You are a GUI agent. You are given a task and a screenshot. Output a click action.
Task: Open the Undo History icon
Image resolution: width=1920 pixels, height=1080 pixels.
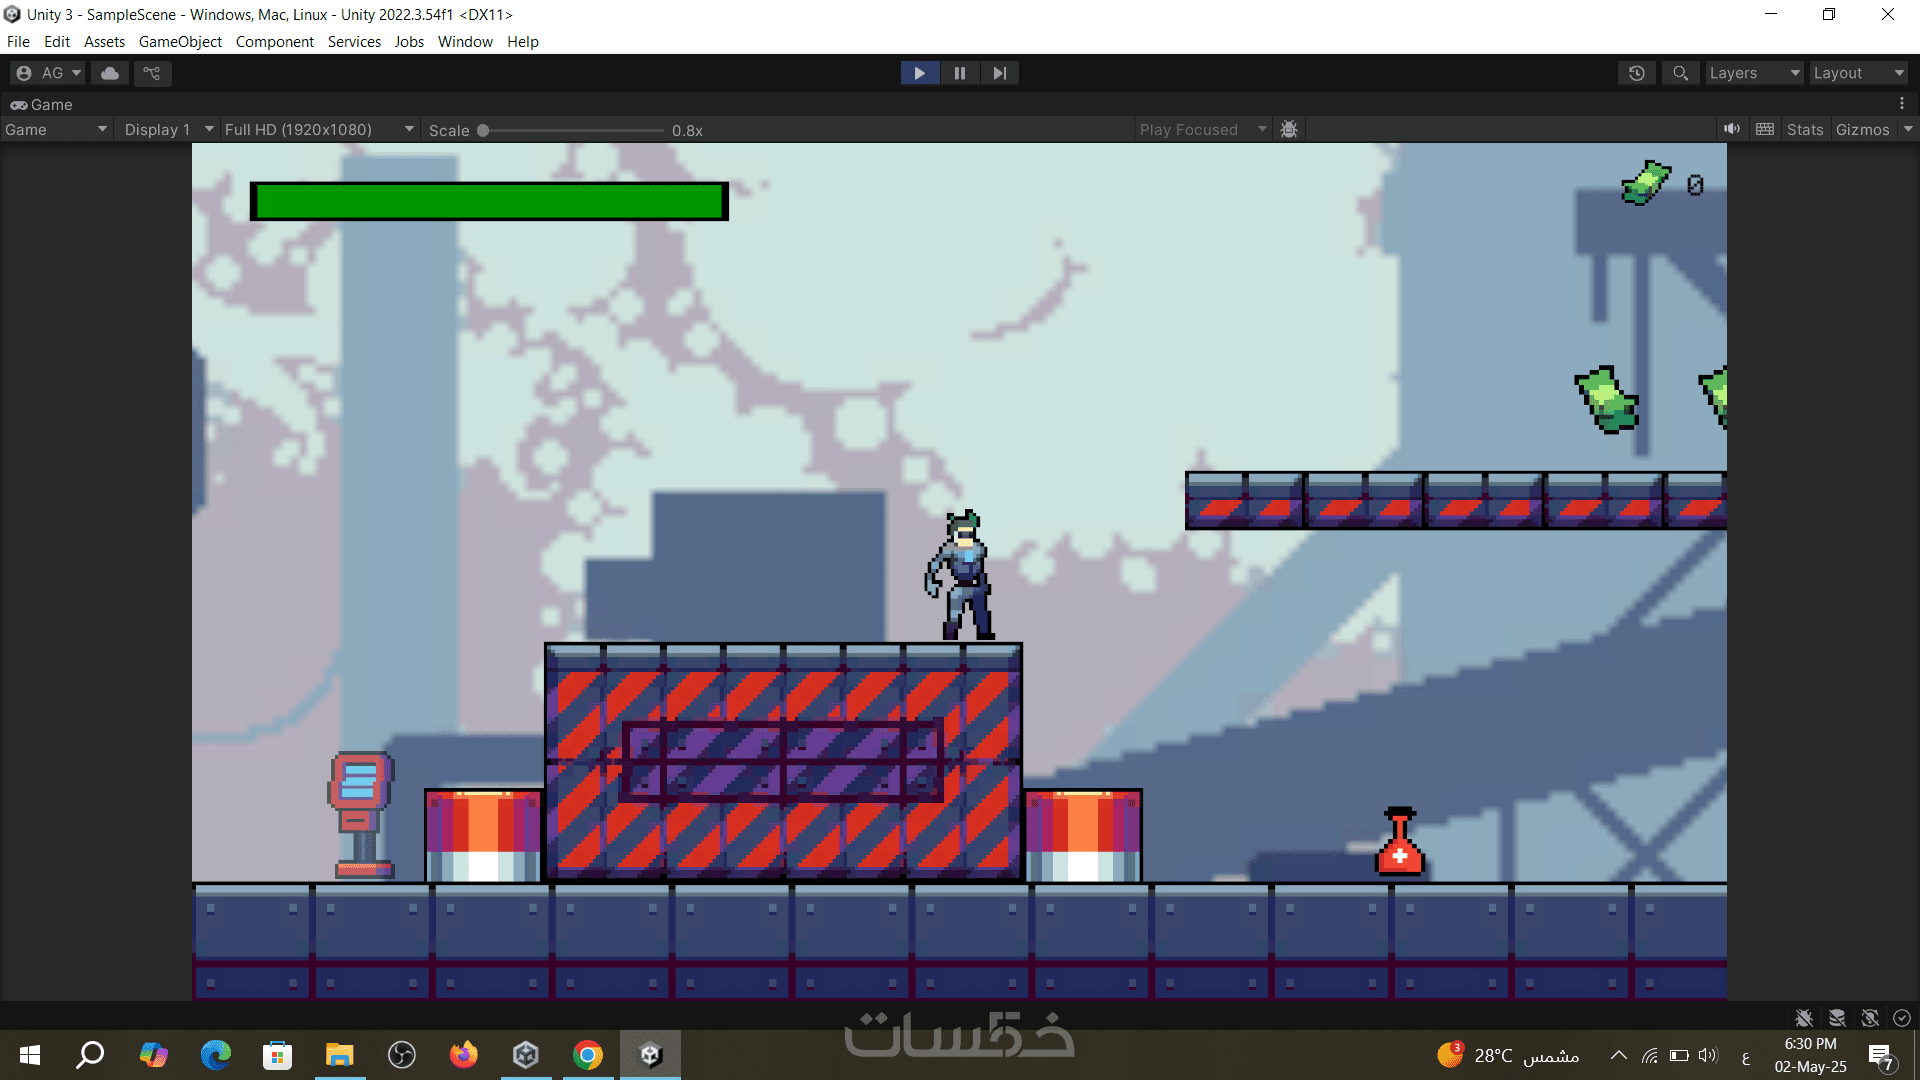1637,73
